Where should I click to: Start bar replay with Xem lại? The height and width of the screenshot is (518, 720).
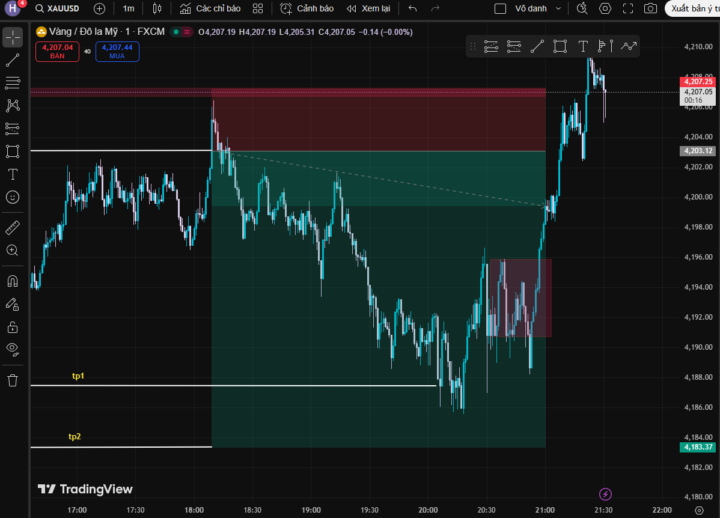pyautogui.click(x=369, y=9)
